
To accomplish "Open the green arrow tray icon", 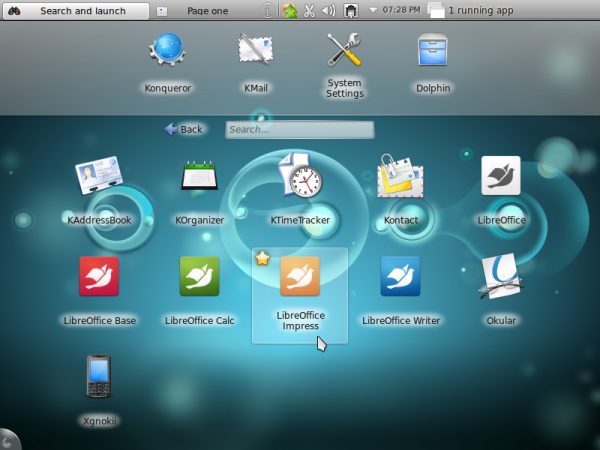I will pos(290,11).
